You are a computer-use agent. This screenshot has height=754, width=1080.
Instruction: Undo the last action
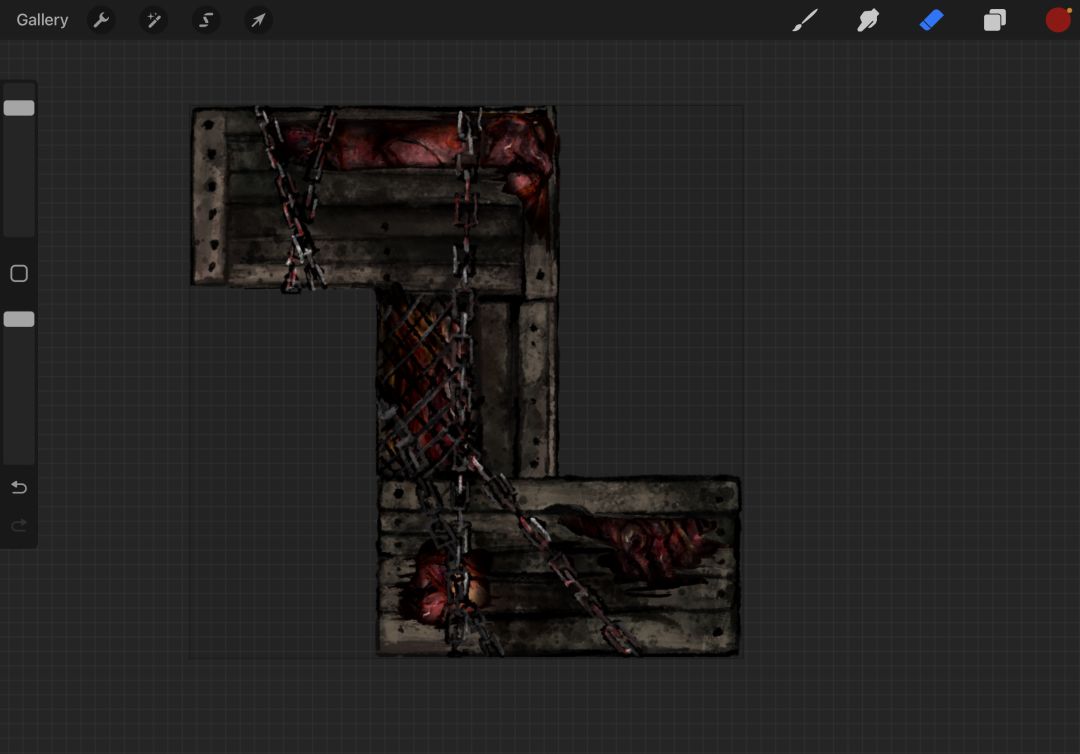click(x=19, y=488)
